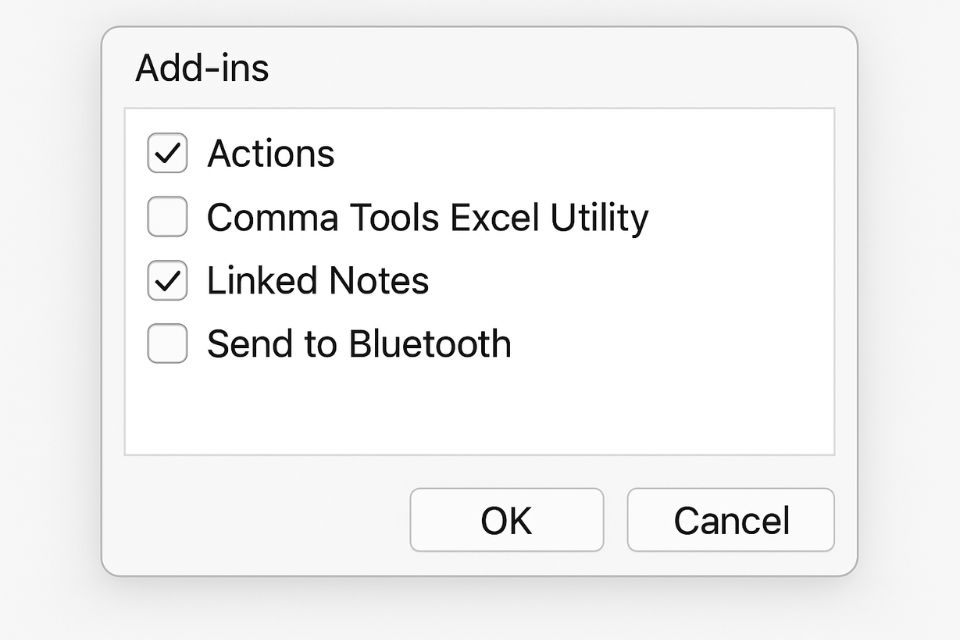The image size is (960, 640).
Task: Click the "Actions" label text
Action: coord(271,154)
